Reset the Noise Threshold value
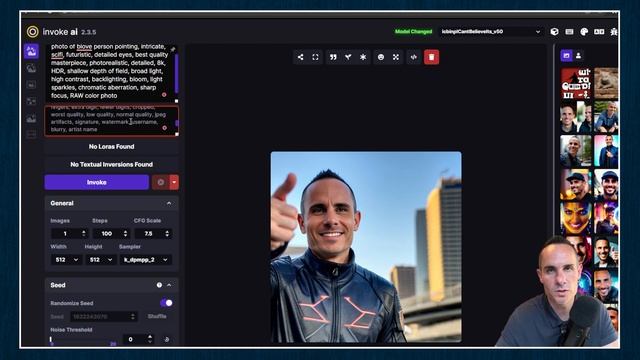Screen dimensions: 640x360 coord(167,339)
